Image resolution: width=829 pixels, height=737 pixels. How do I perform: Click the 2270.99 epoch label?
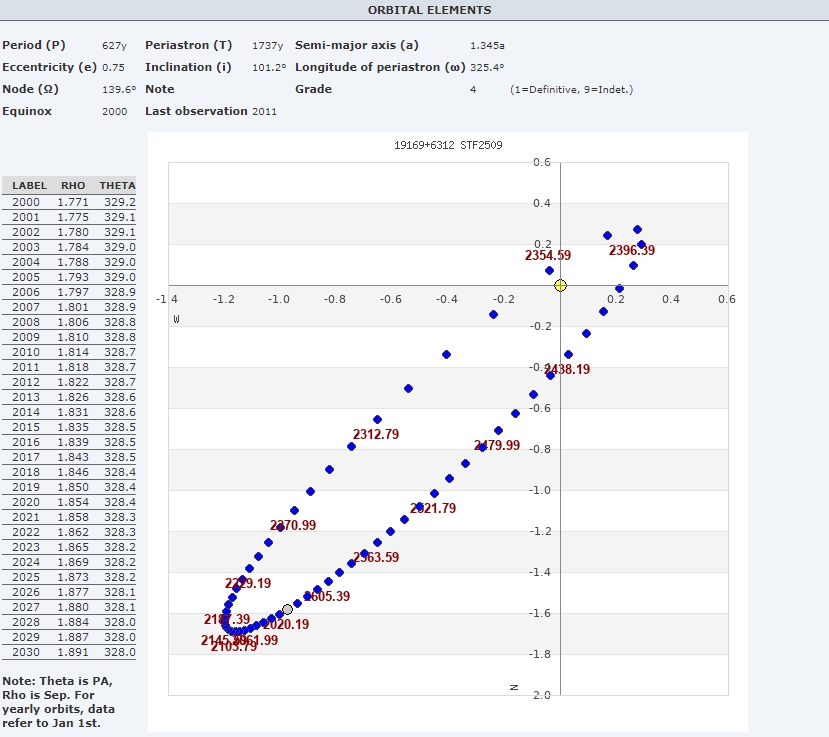click(293, 526)
